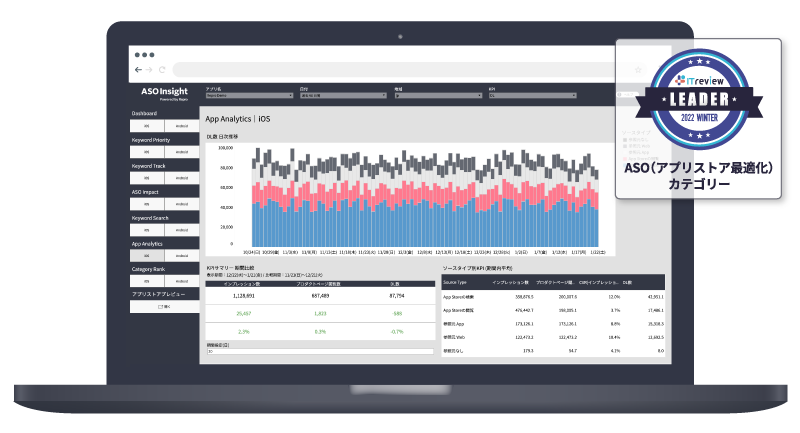Select Android under Keyword Track
Viewport: 800px width, 433px height.
pos(182,178)
